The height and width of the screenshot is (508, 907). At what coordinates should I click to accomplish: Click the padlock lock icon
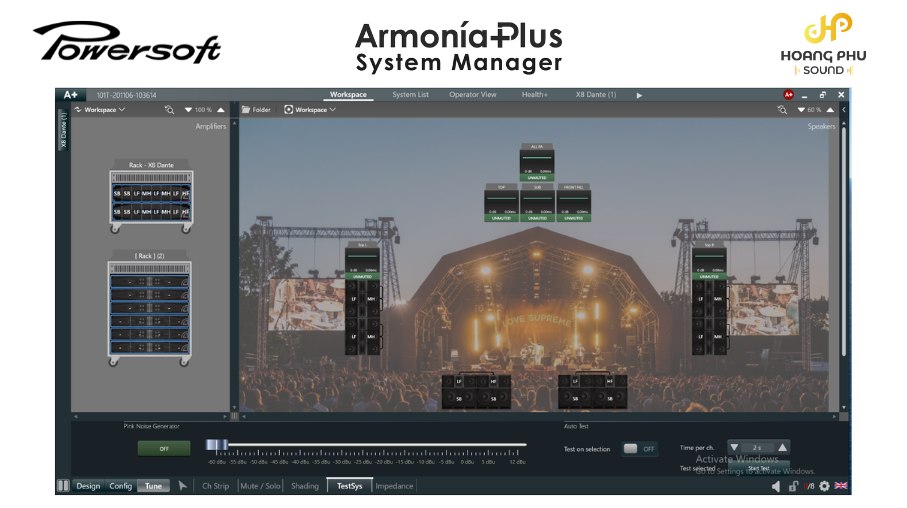tap(793, 486)
